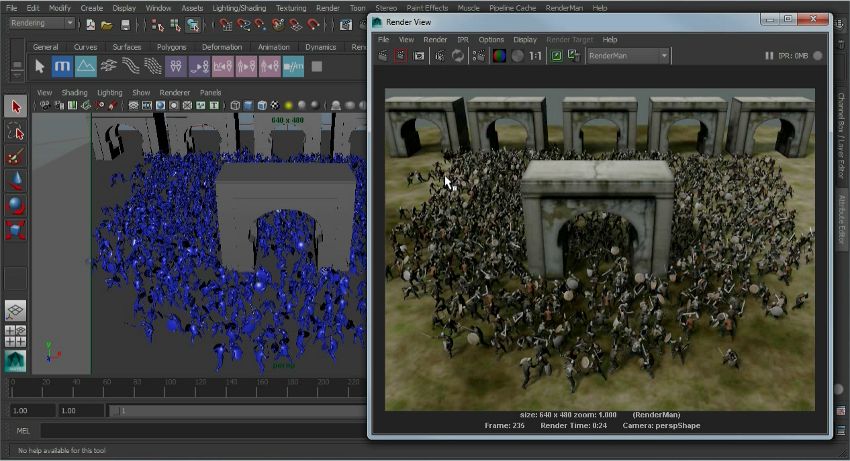Viewport: 850px width, 461px height.
Task: Click the 1:1 real size button
Action: pyautogui.click(x=535, y=56)
